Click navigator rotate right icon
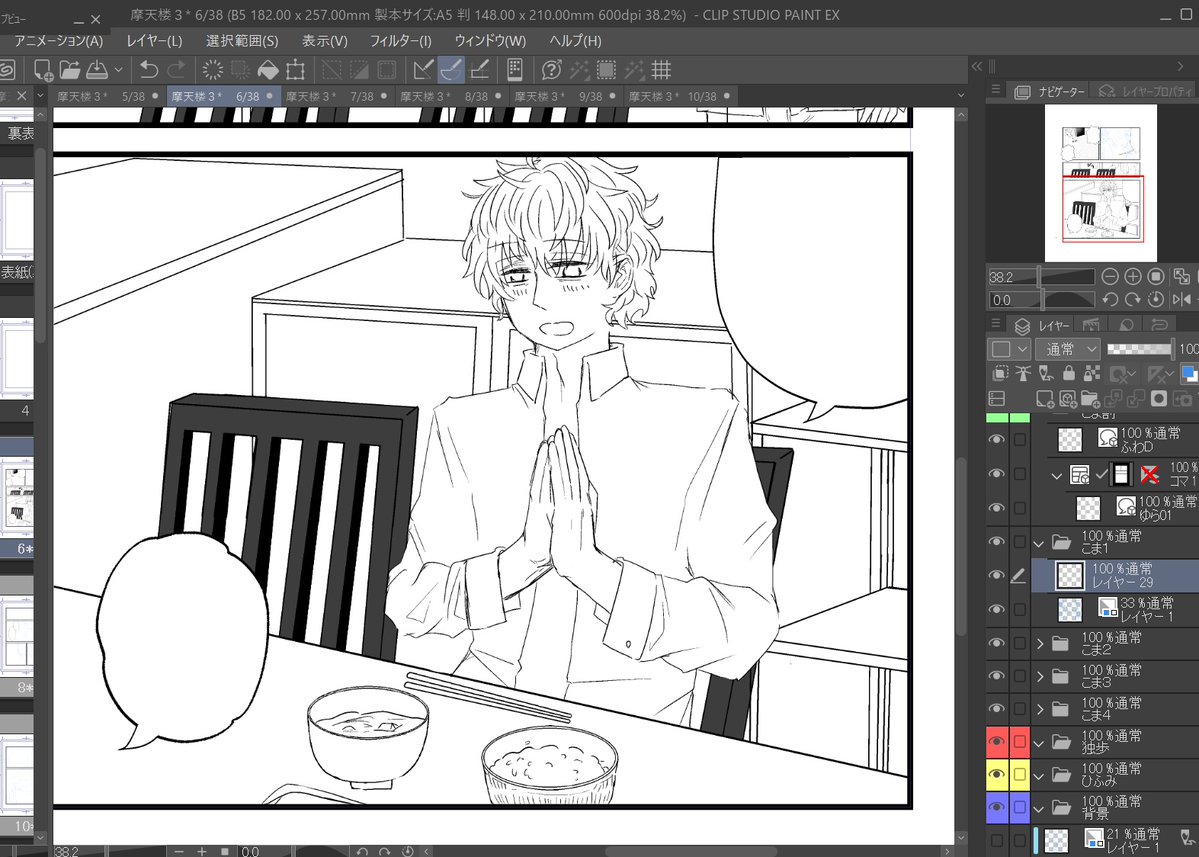The height and width of the screenshot is (857, 1199). [x=1133, y=300]
